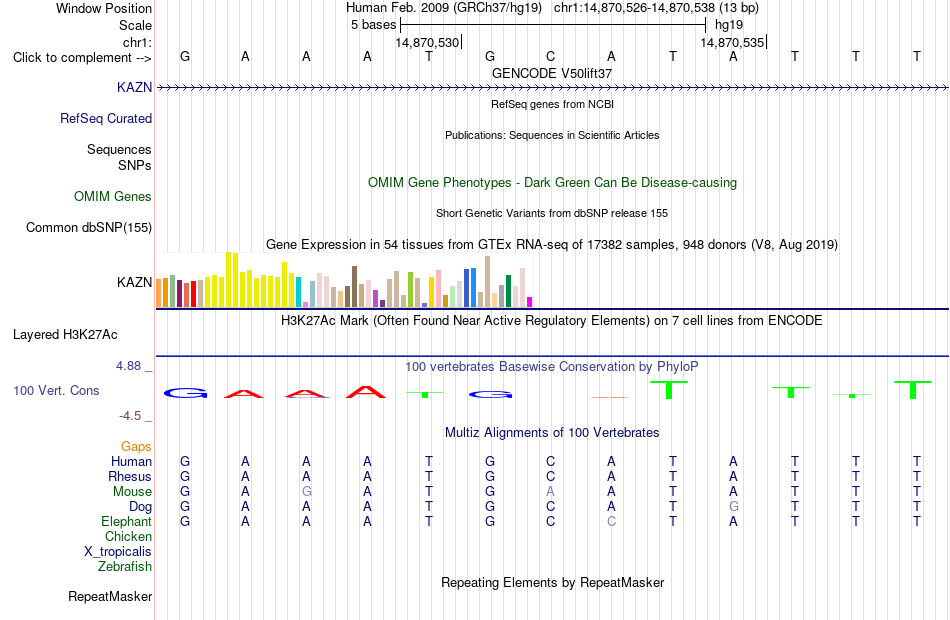950x620 pixels.
Task: Click the KAZN label beside GTEx bar chart
Action: tap(135, 282)
